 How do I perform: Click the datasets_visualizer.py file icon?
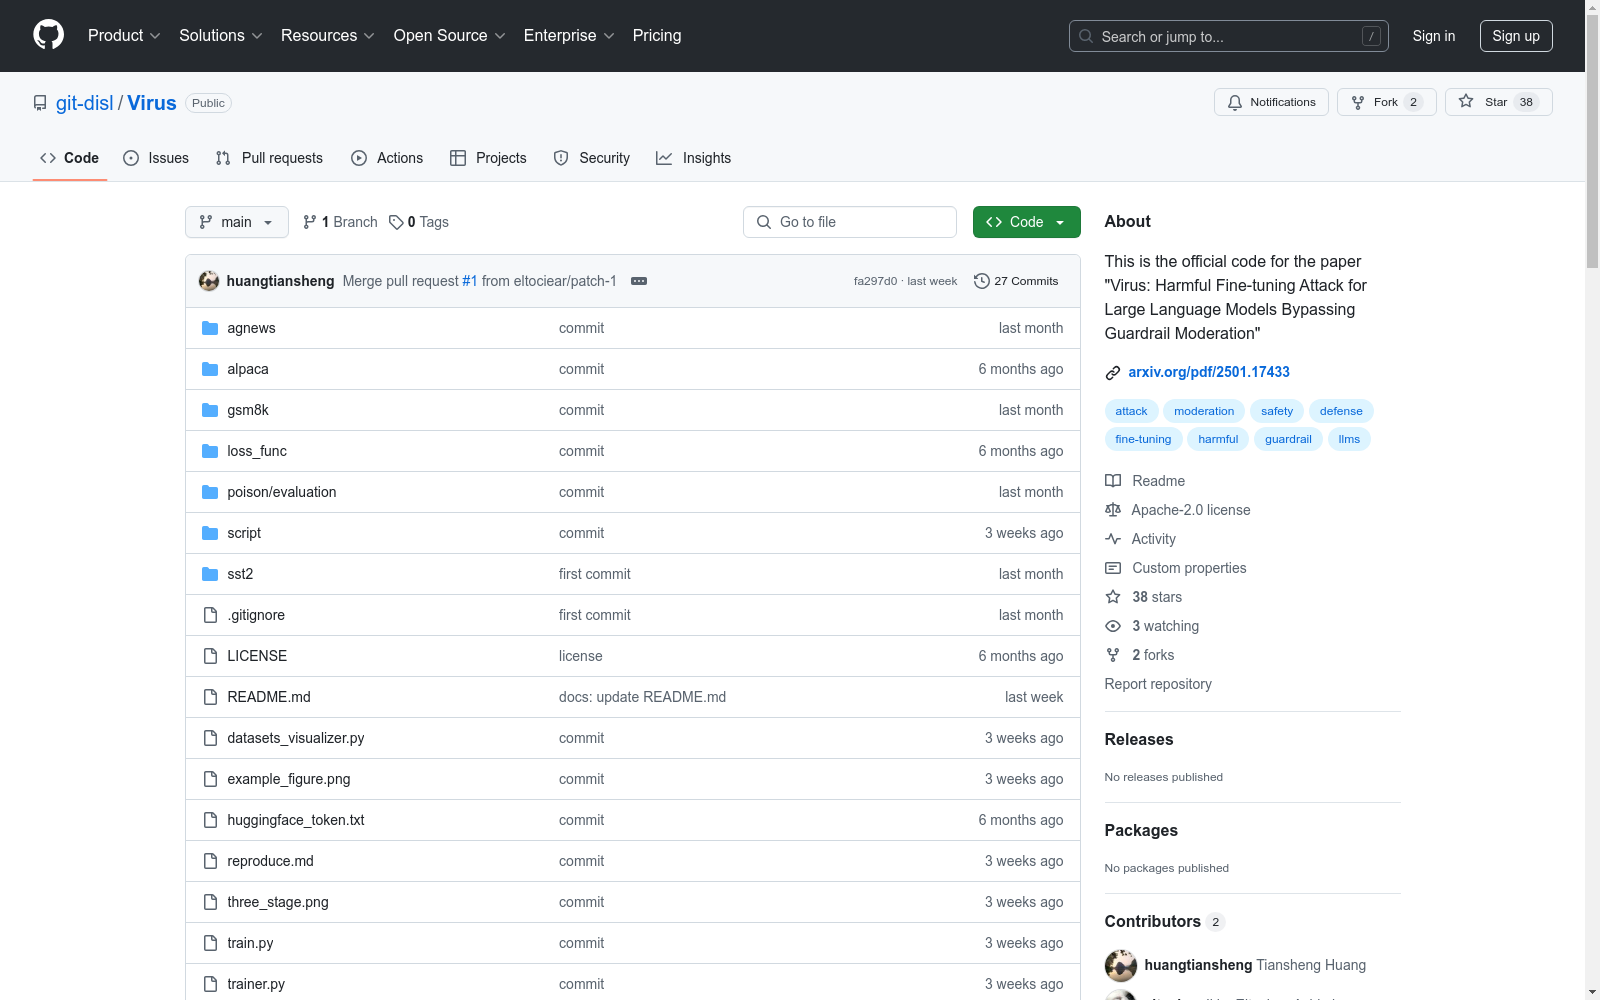coord(210,738)
